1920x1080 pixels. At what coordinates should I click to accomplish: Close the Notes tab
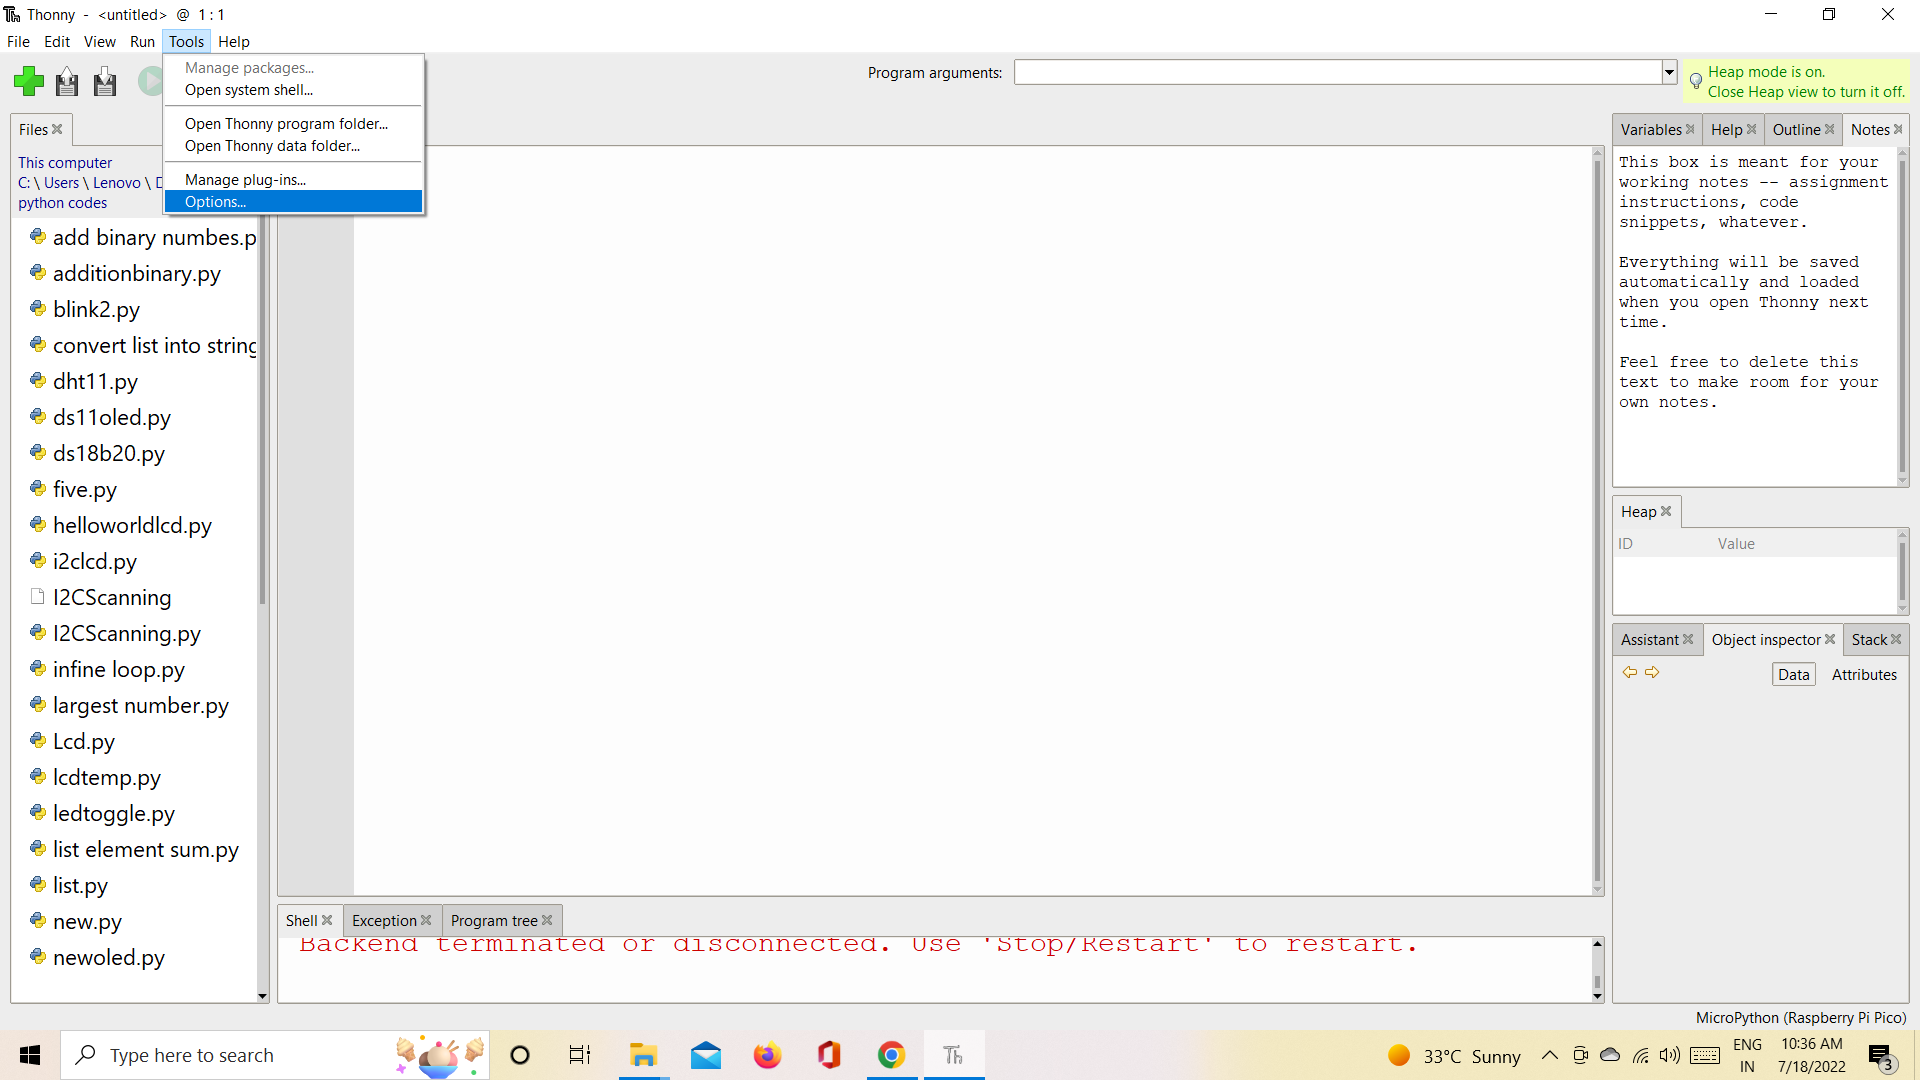tap(1898, 130)
